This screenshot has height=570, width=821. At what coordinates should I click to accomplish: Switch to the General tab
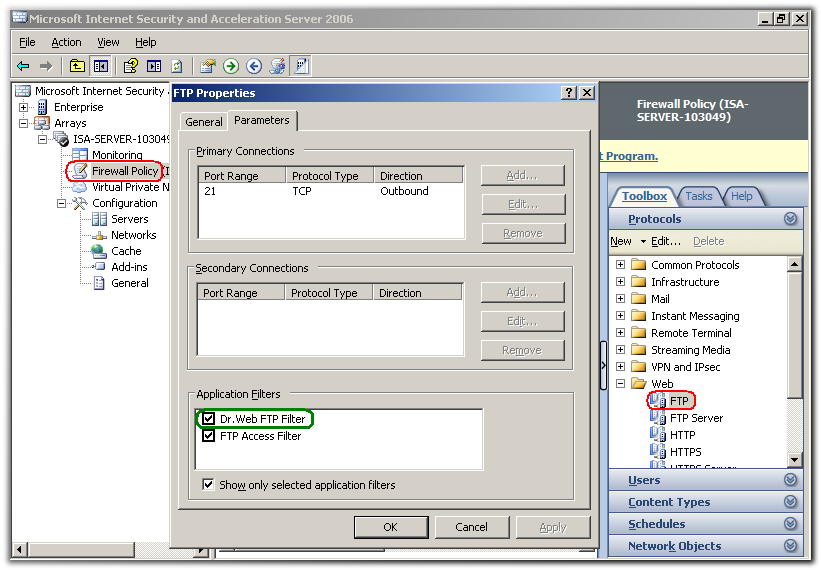[x=204, y=122]
